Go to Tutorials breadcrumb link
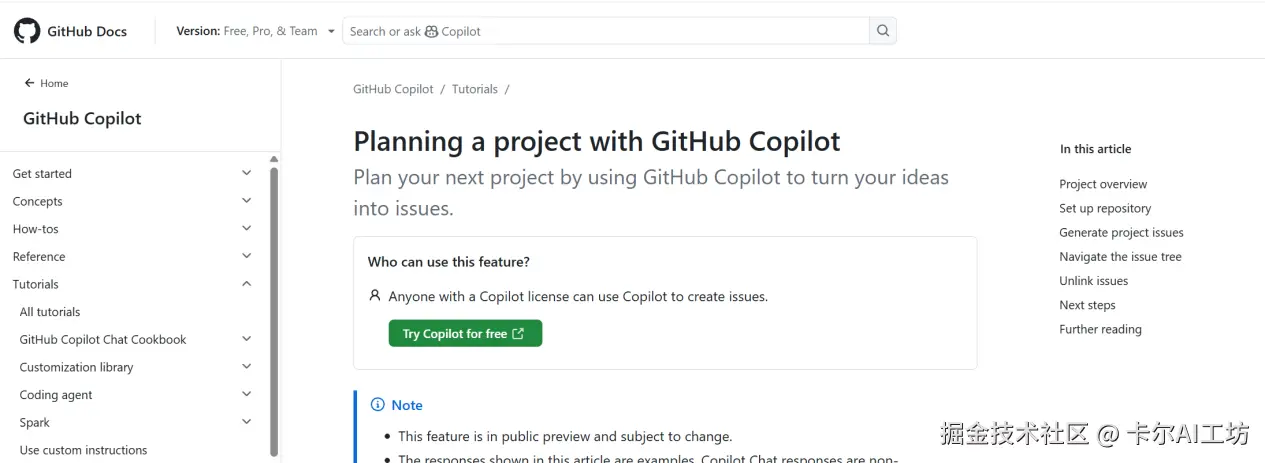 474,89
